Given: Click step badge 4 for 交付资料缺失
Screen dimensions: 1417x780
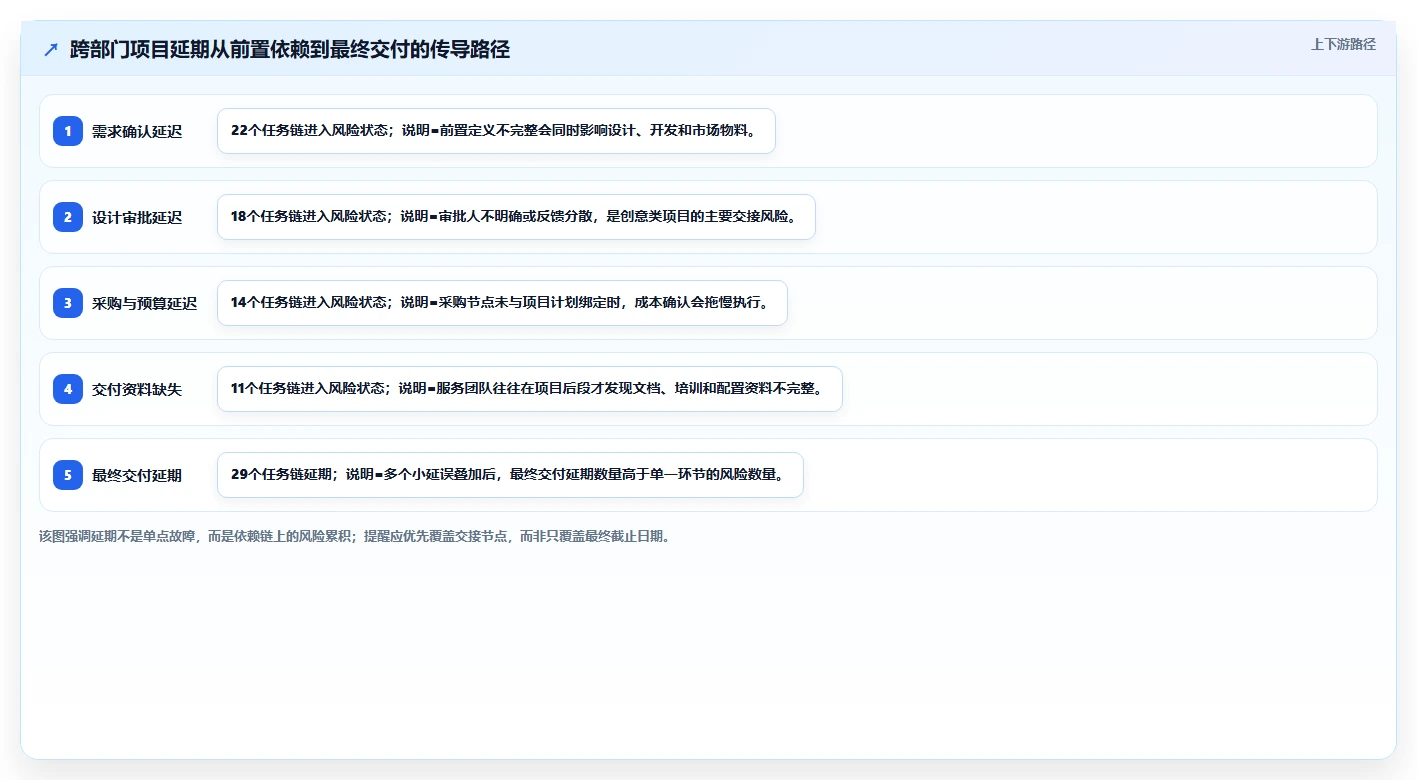Looking at the screenshot, I should tap(68, 389).
